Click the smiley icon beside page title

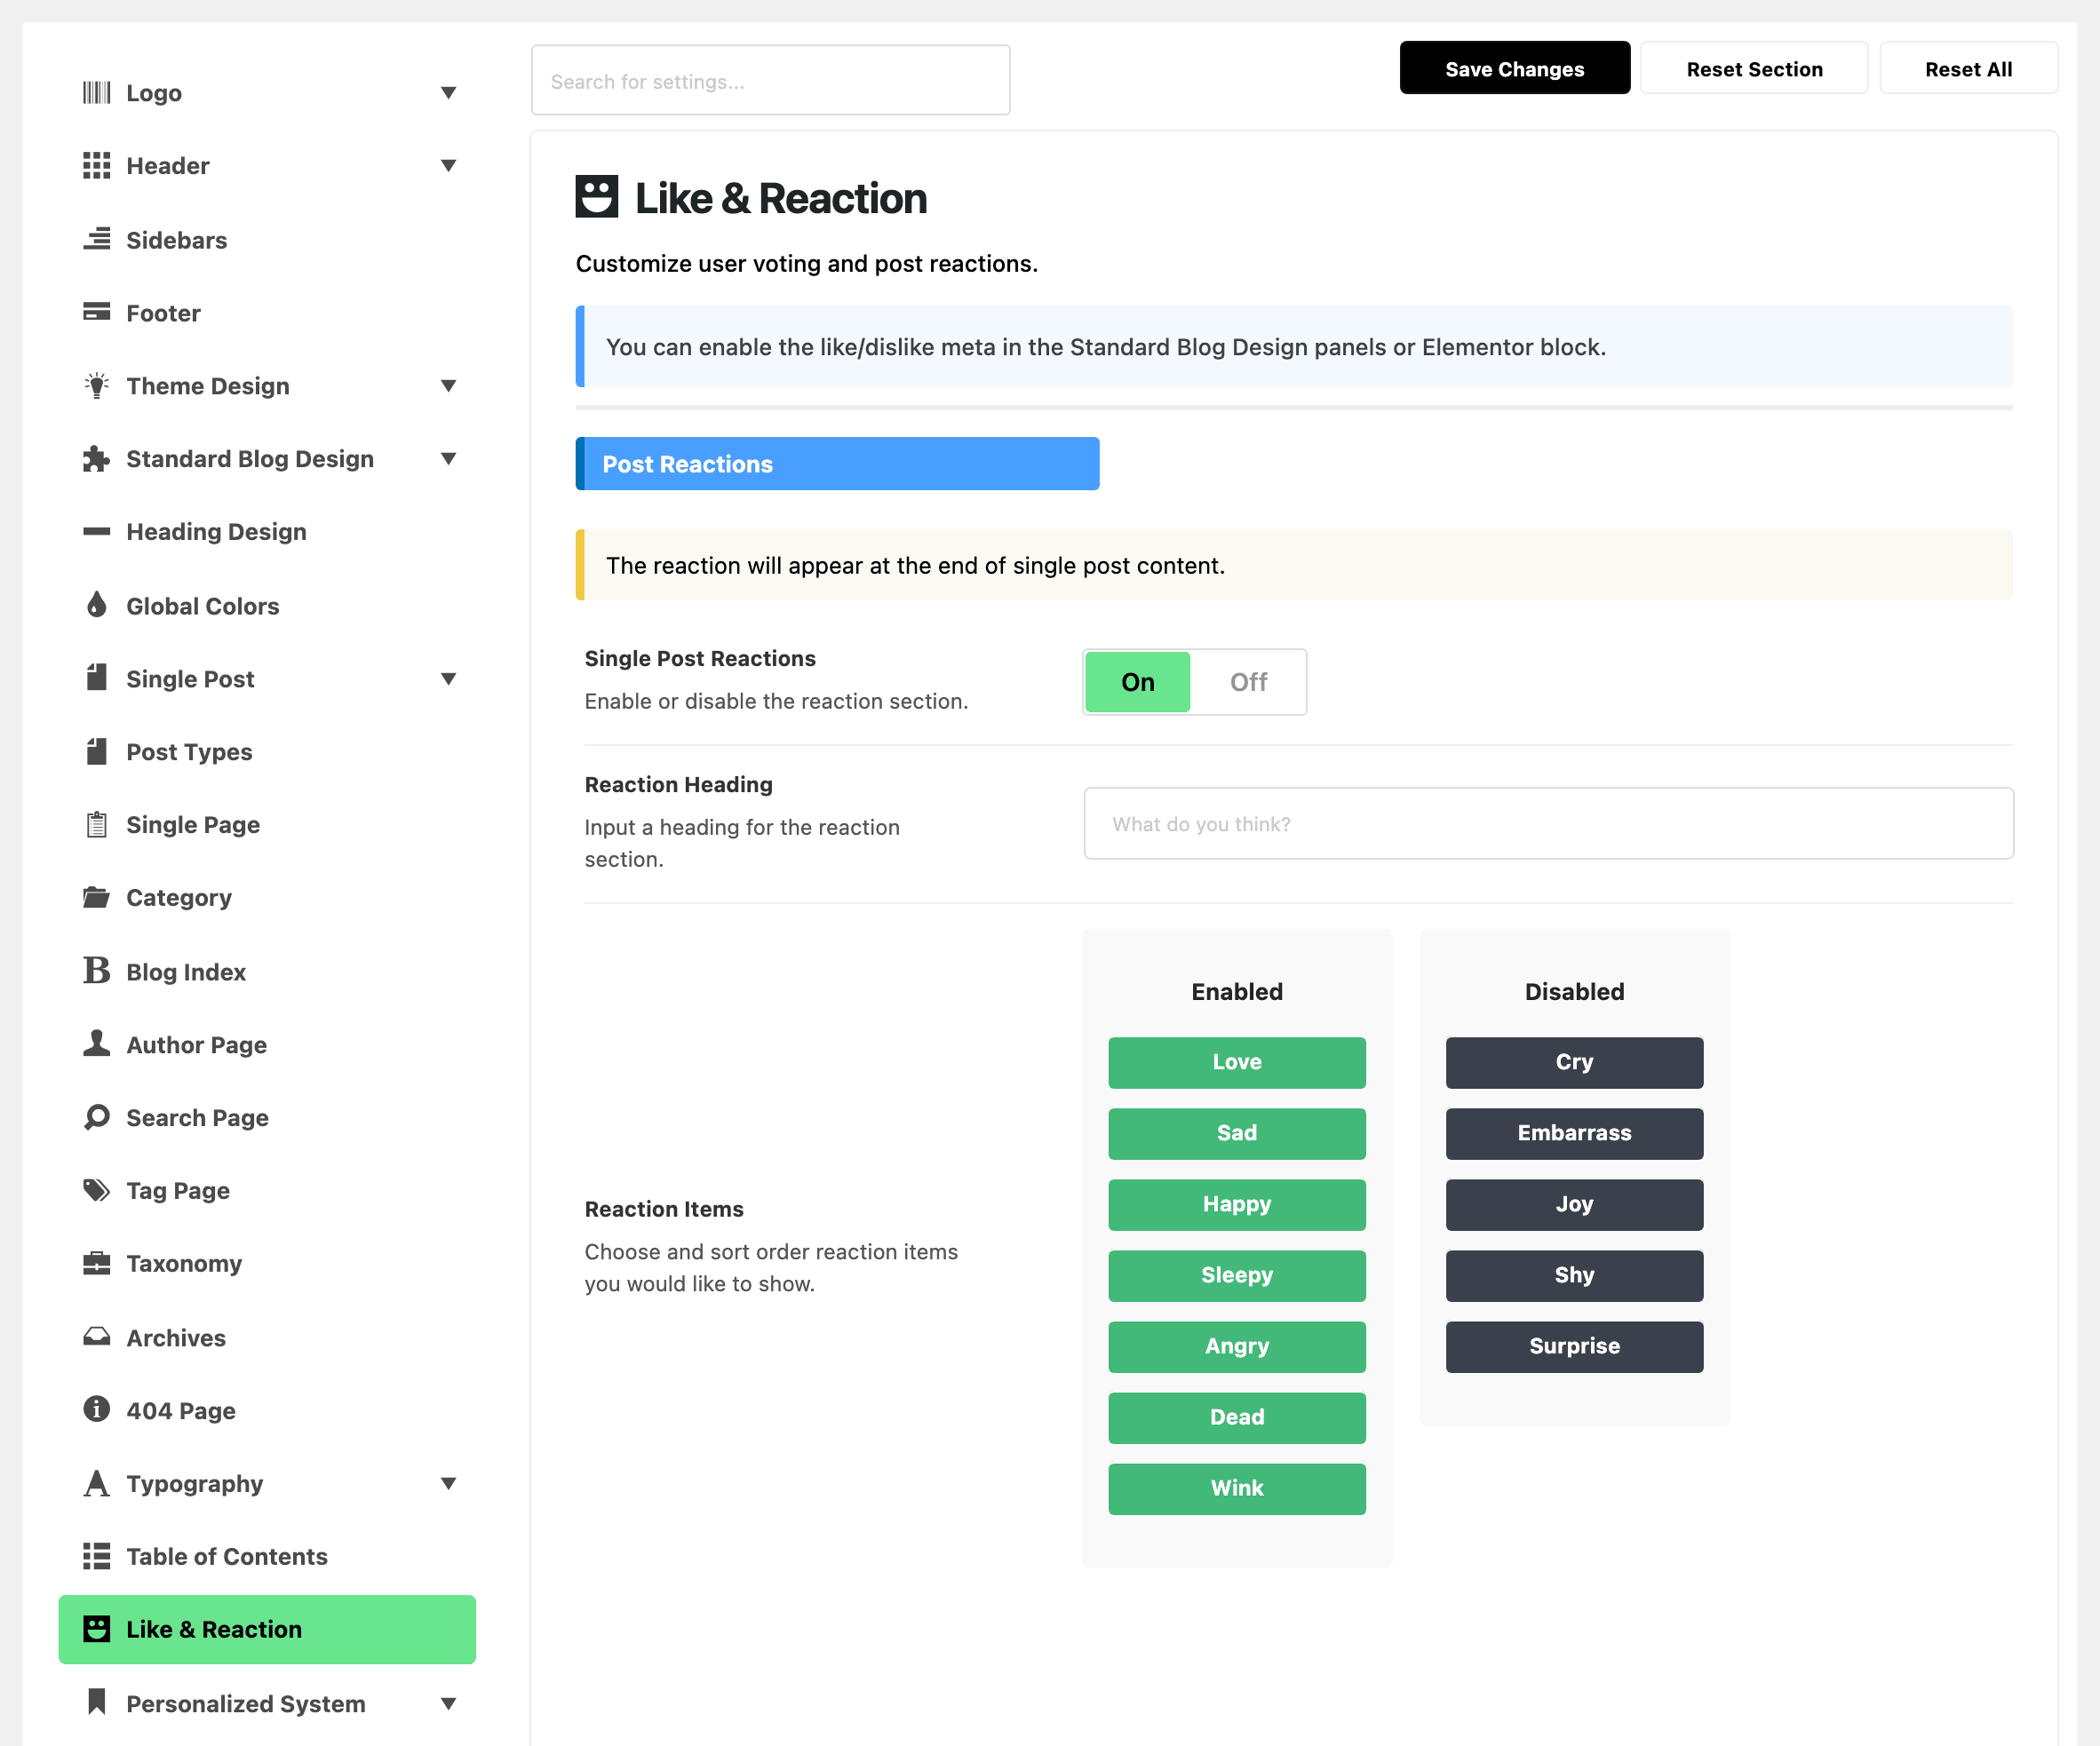pyautogui.click(x=597, y=196)
